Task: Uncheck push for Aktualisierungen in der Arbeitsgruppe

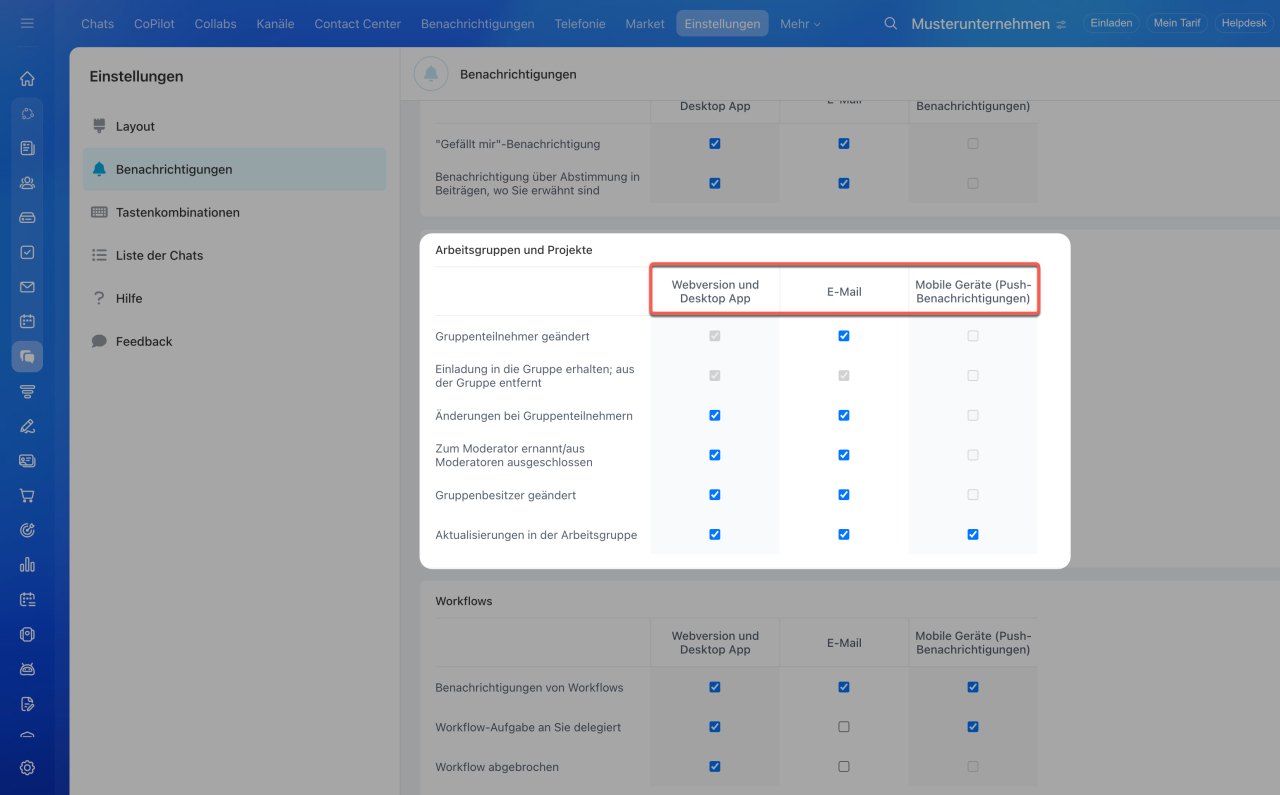Action: point(973,535)
